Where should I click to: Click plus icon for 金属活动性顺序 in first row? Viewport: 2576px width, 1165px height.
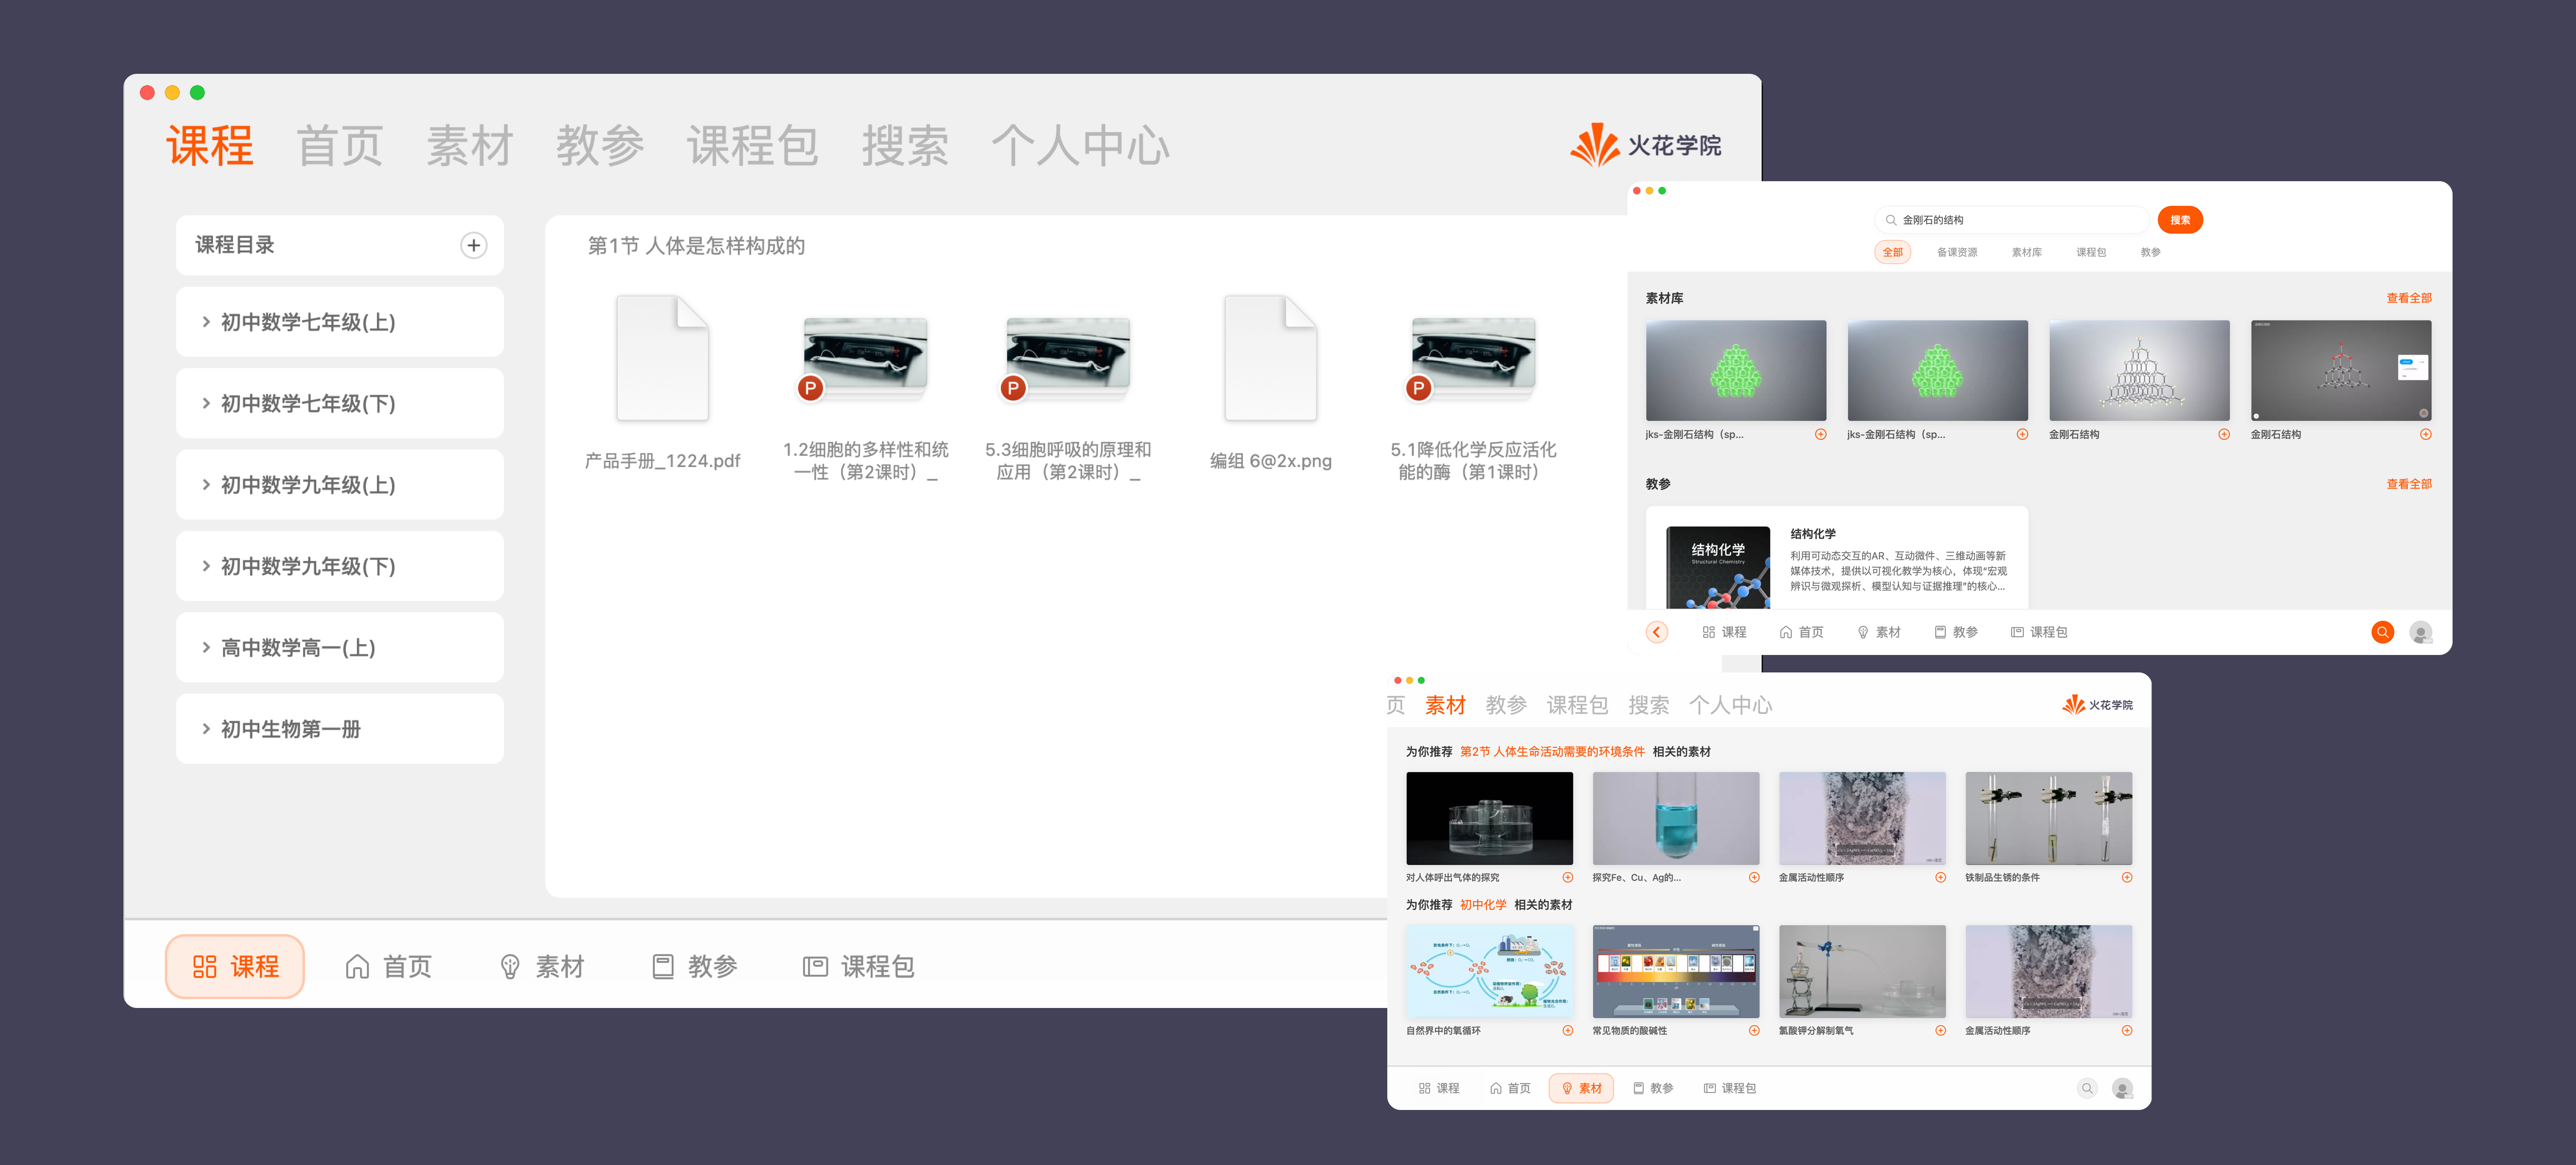[x=1940, y=877]
